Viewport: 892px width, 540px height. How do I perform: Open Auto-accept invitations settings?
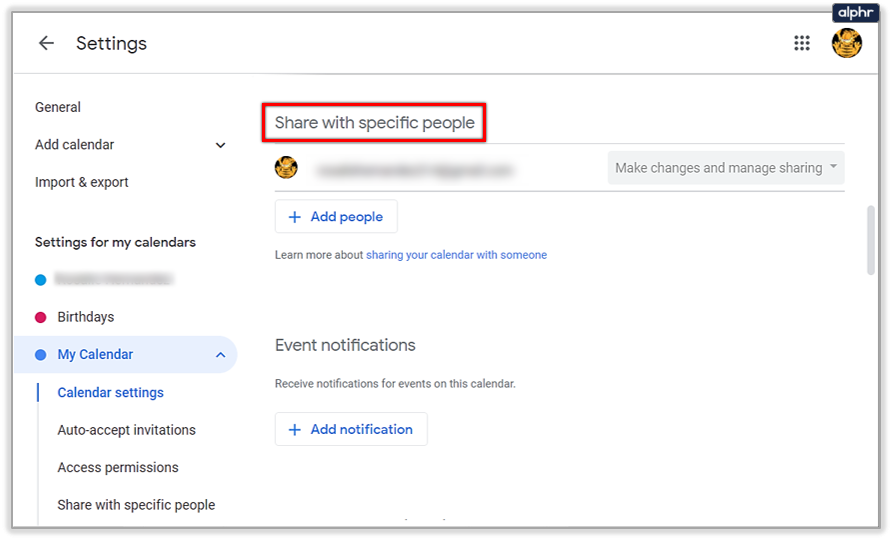[126, 430]
